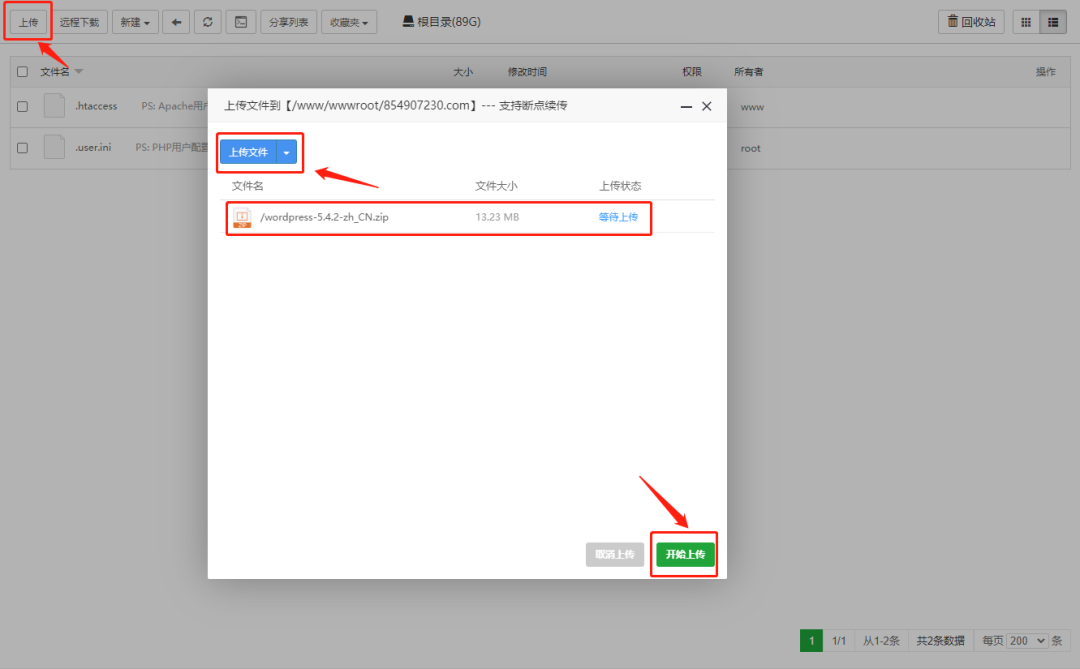The image size is (1080, 669).
Task: Click the 等待上传 status link
Action: [x=618, y=217]
